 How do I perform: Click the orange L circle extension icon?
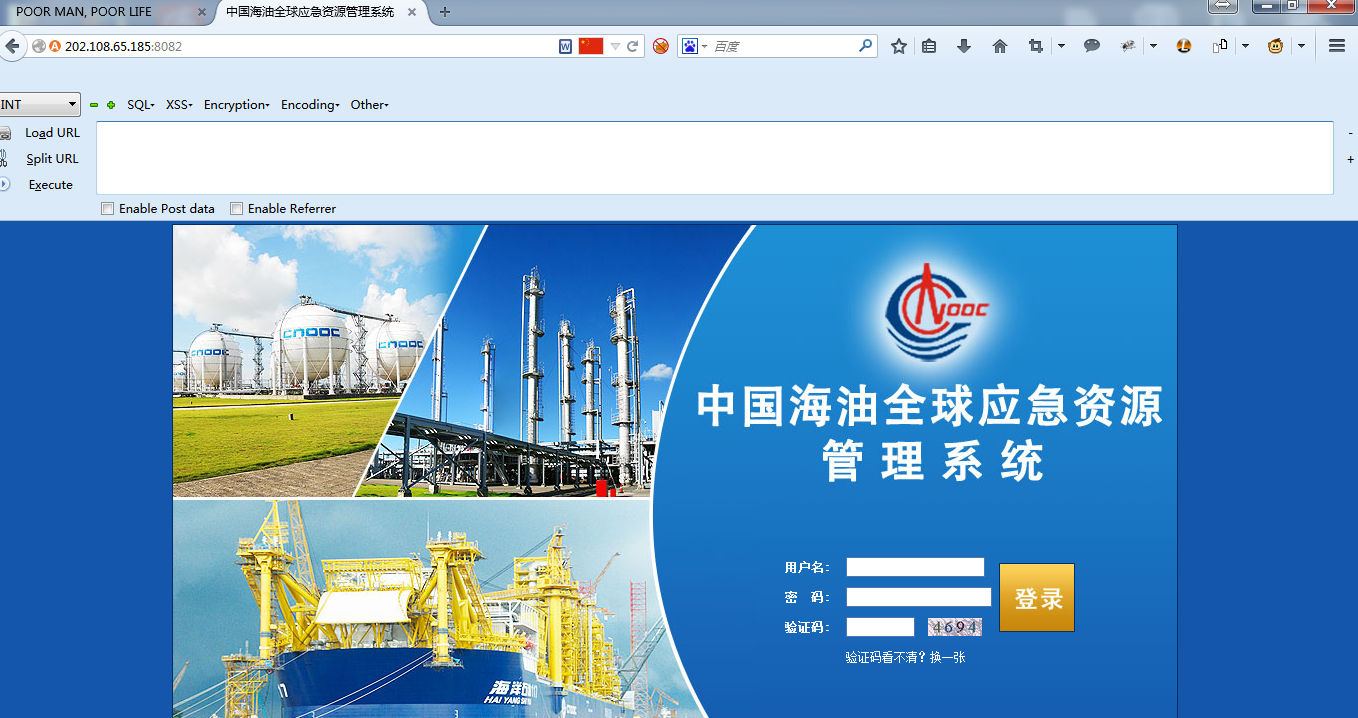click(x=1184, y=46)
